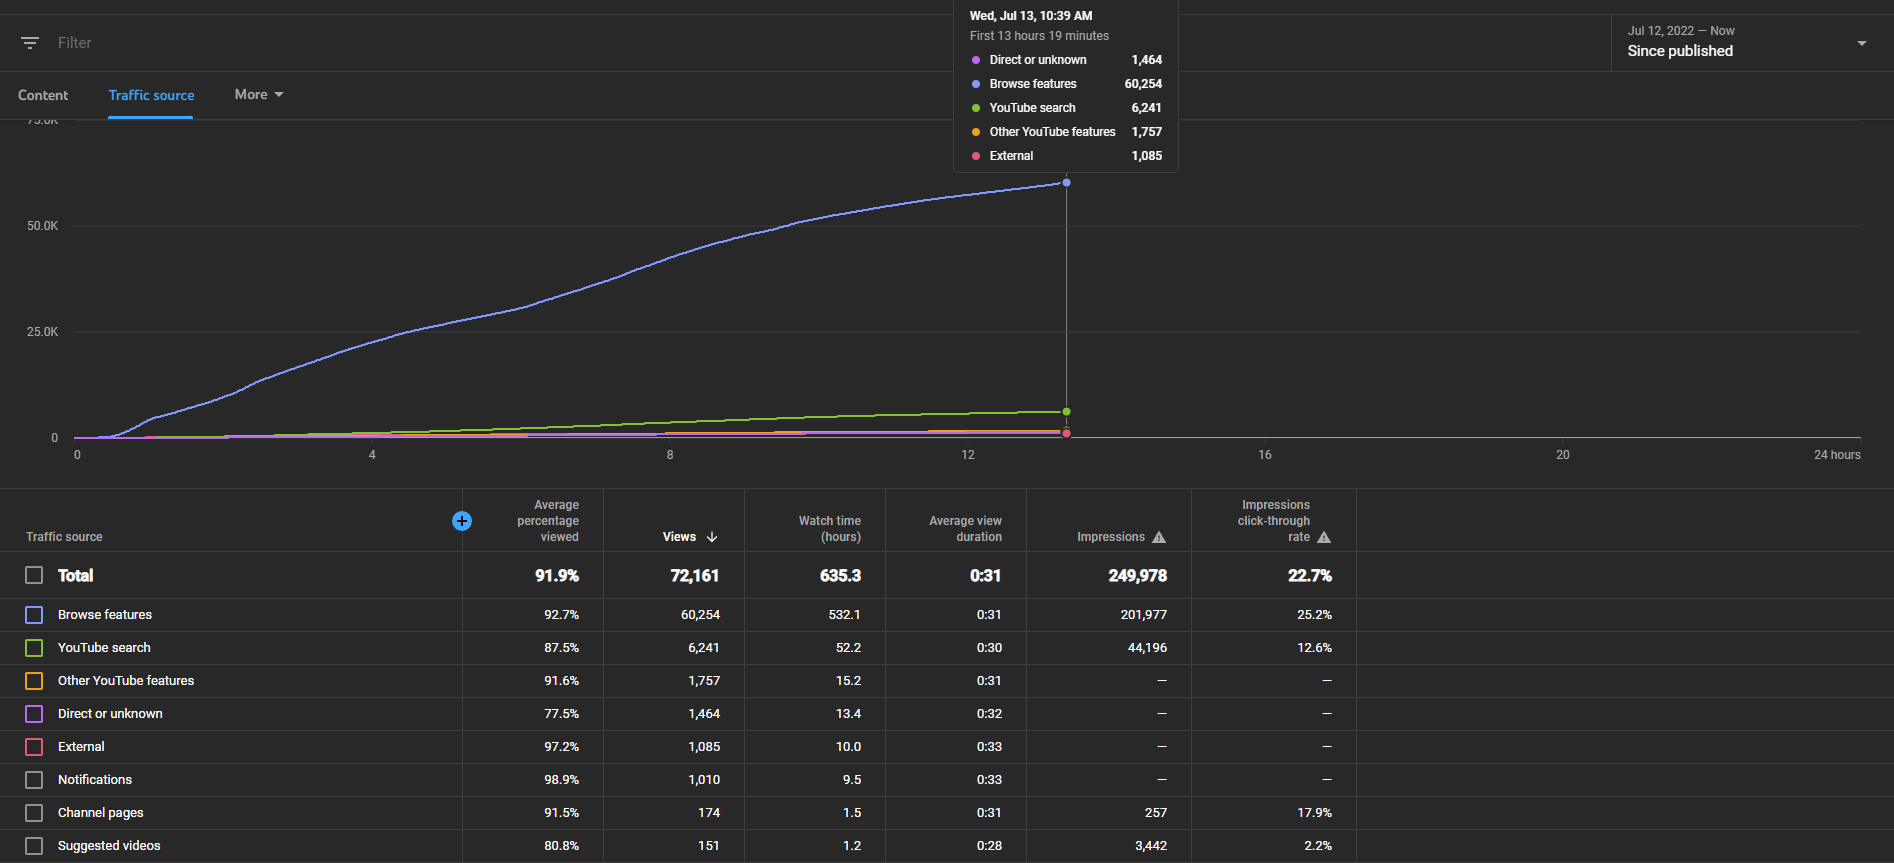Open the More dropdown menu
The image size is (1894, 863).
point(259,95)
